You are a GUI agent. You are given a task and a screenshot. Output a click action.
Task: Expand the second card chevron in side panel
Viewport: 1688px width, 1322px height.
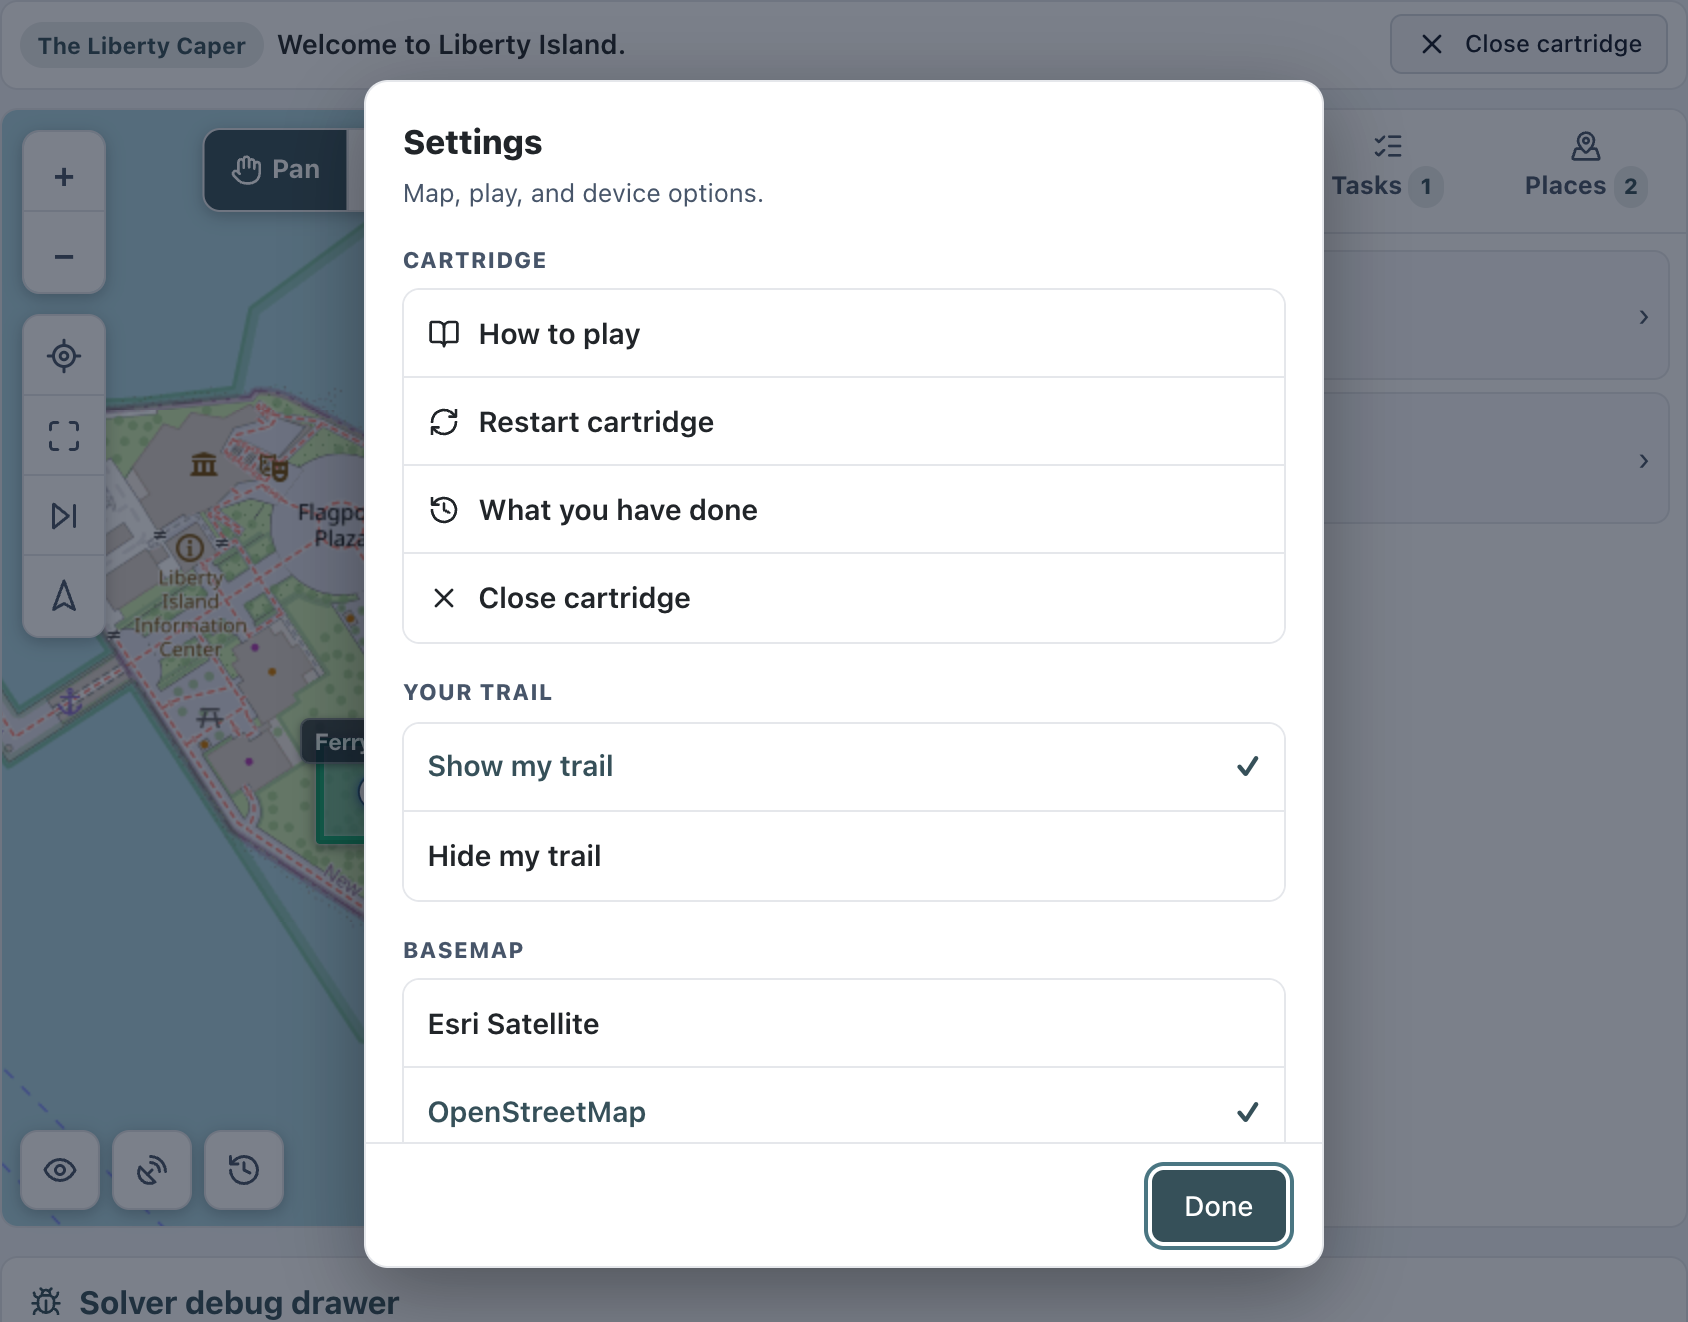(x=1643, y=461)
